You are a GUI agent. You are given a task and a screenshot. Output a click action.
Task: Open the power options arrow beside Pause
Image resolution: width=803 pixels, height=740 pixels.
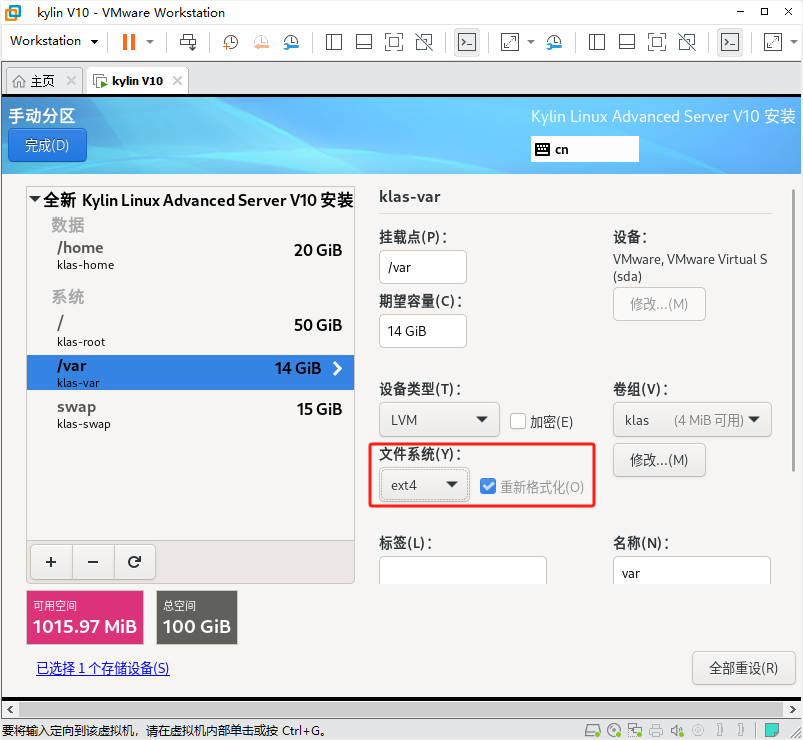click(150, 42)
